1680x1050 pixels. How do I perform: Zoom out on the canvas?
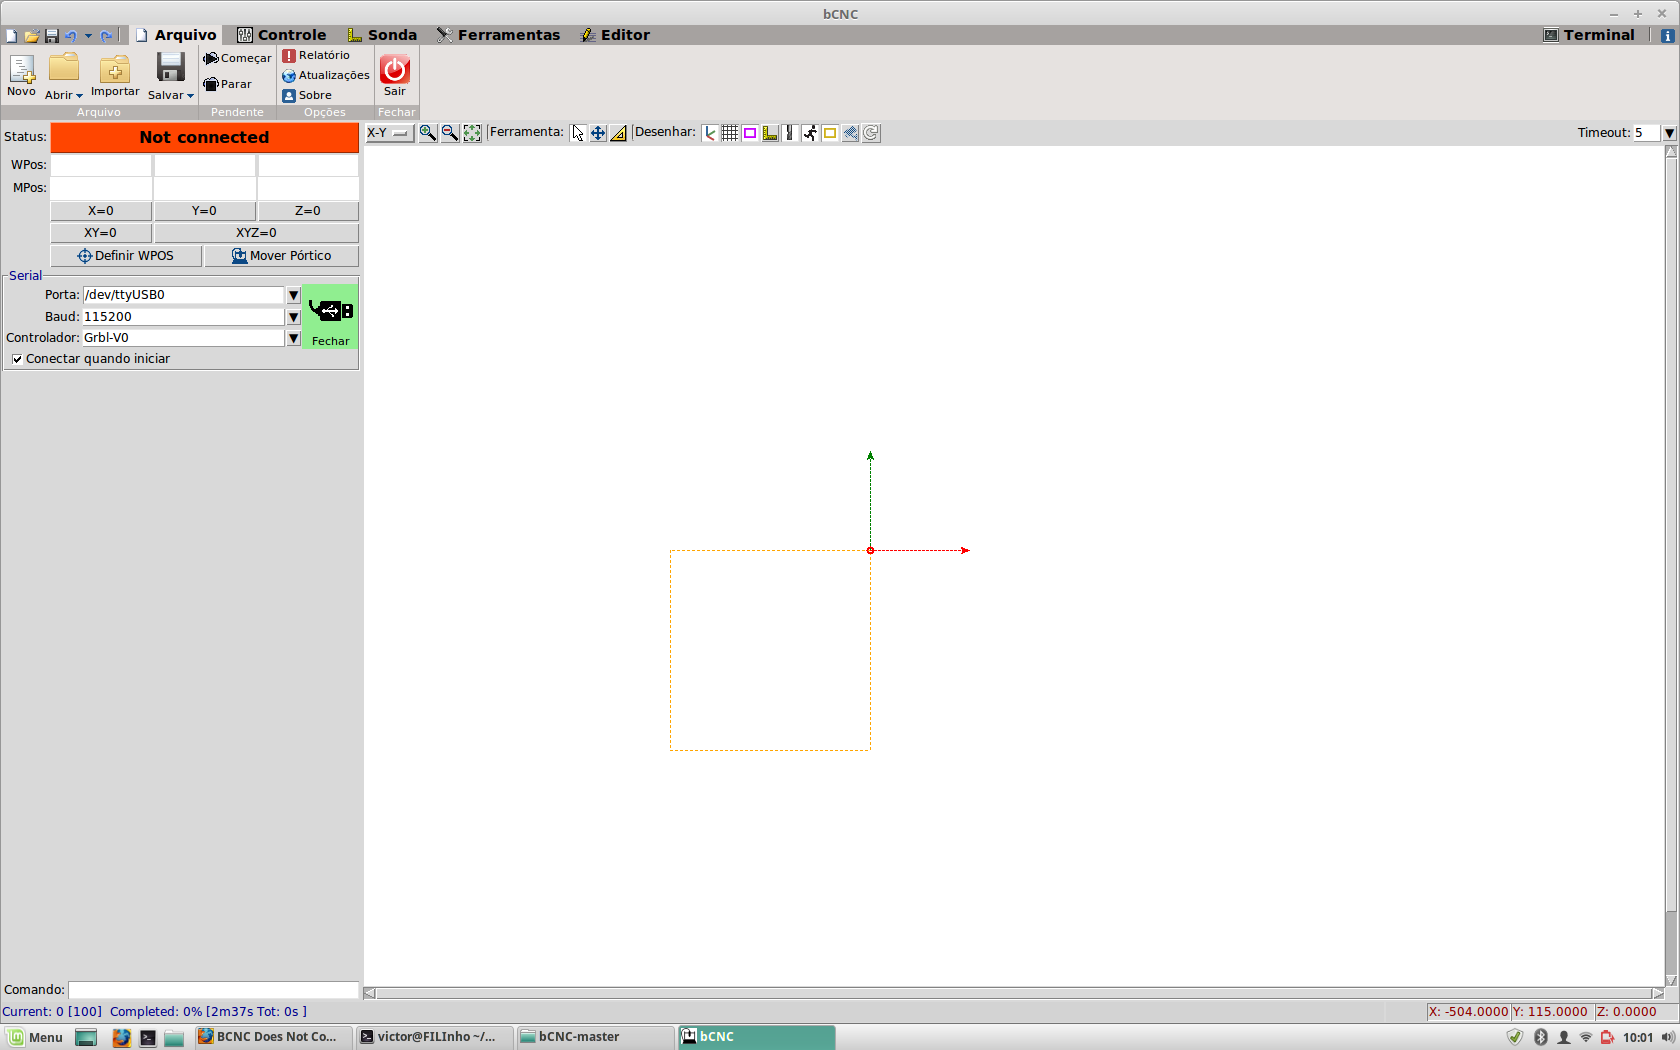(450, 133)
